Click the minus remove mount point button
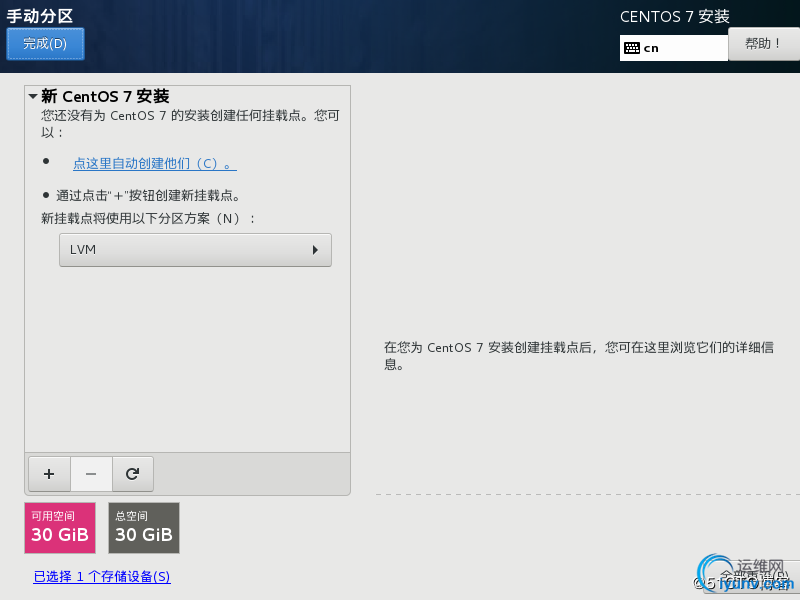The height and width of the screenshot is (600, 800). 91,474
